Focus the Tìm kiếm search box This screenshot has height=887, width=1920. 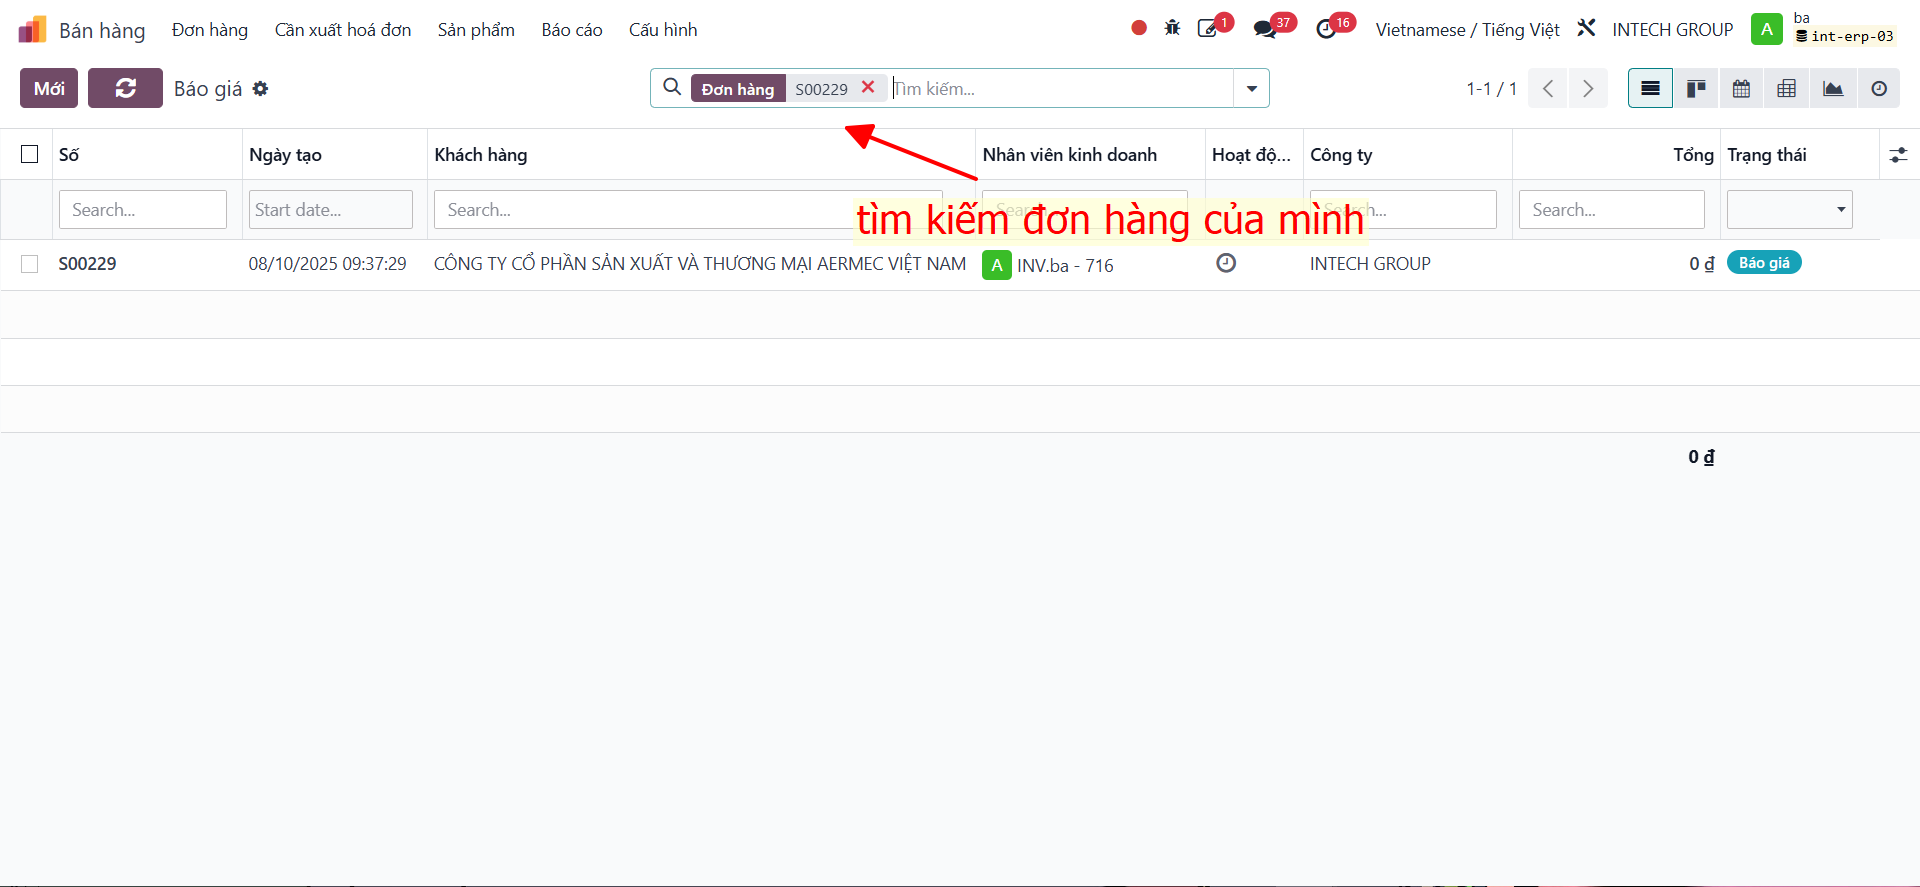click(1062, 88)
